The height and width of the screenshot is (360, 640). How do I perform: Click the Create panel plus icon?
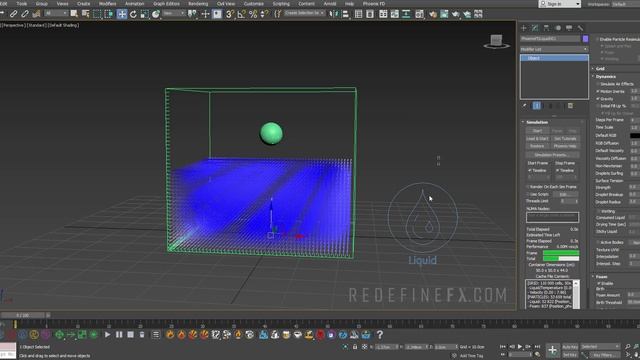pos(524,28)
